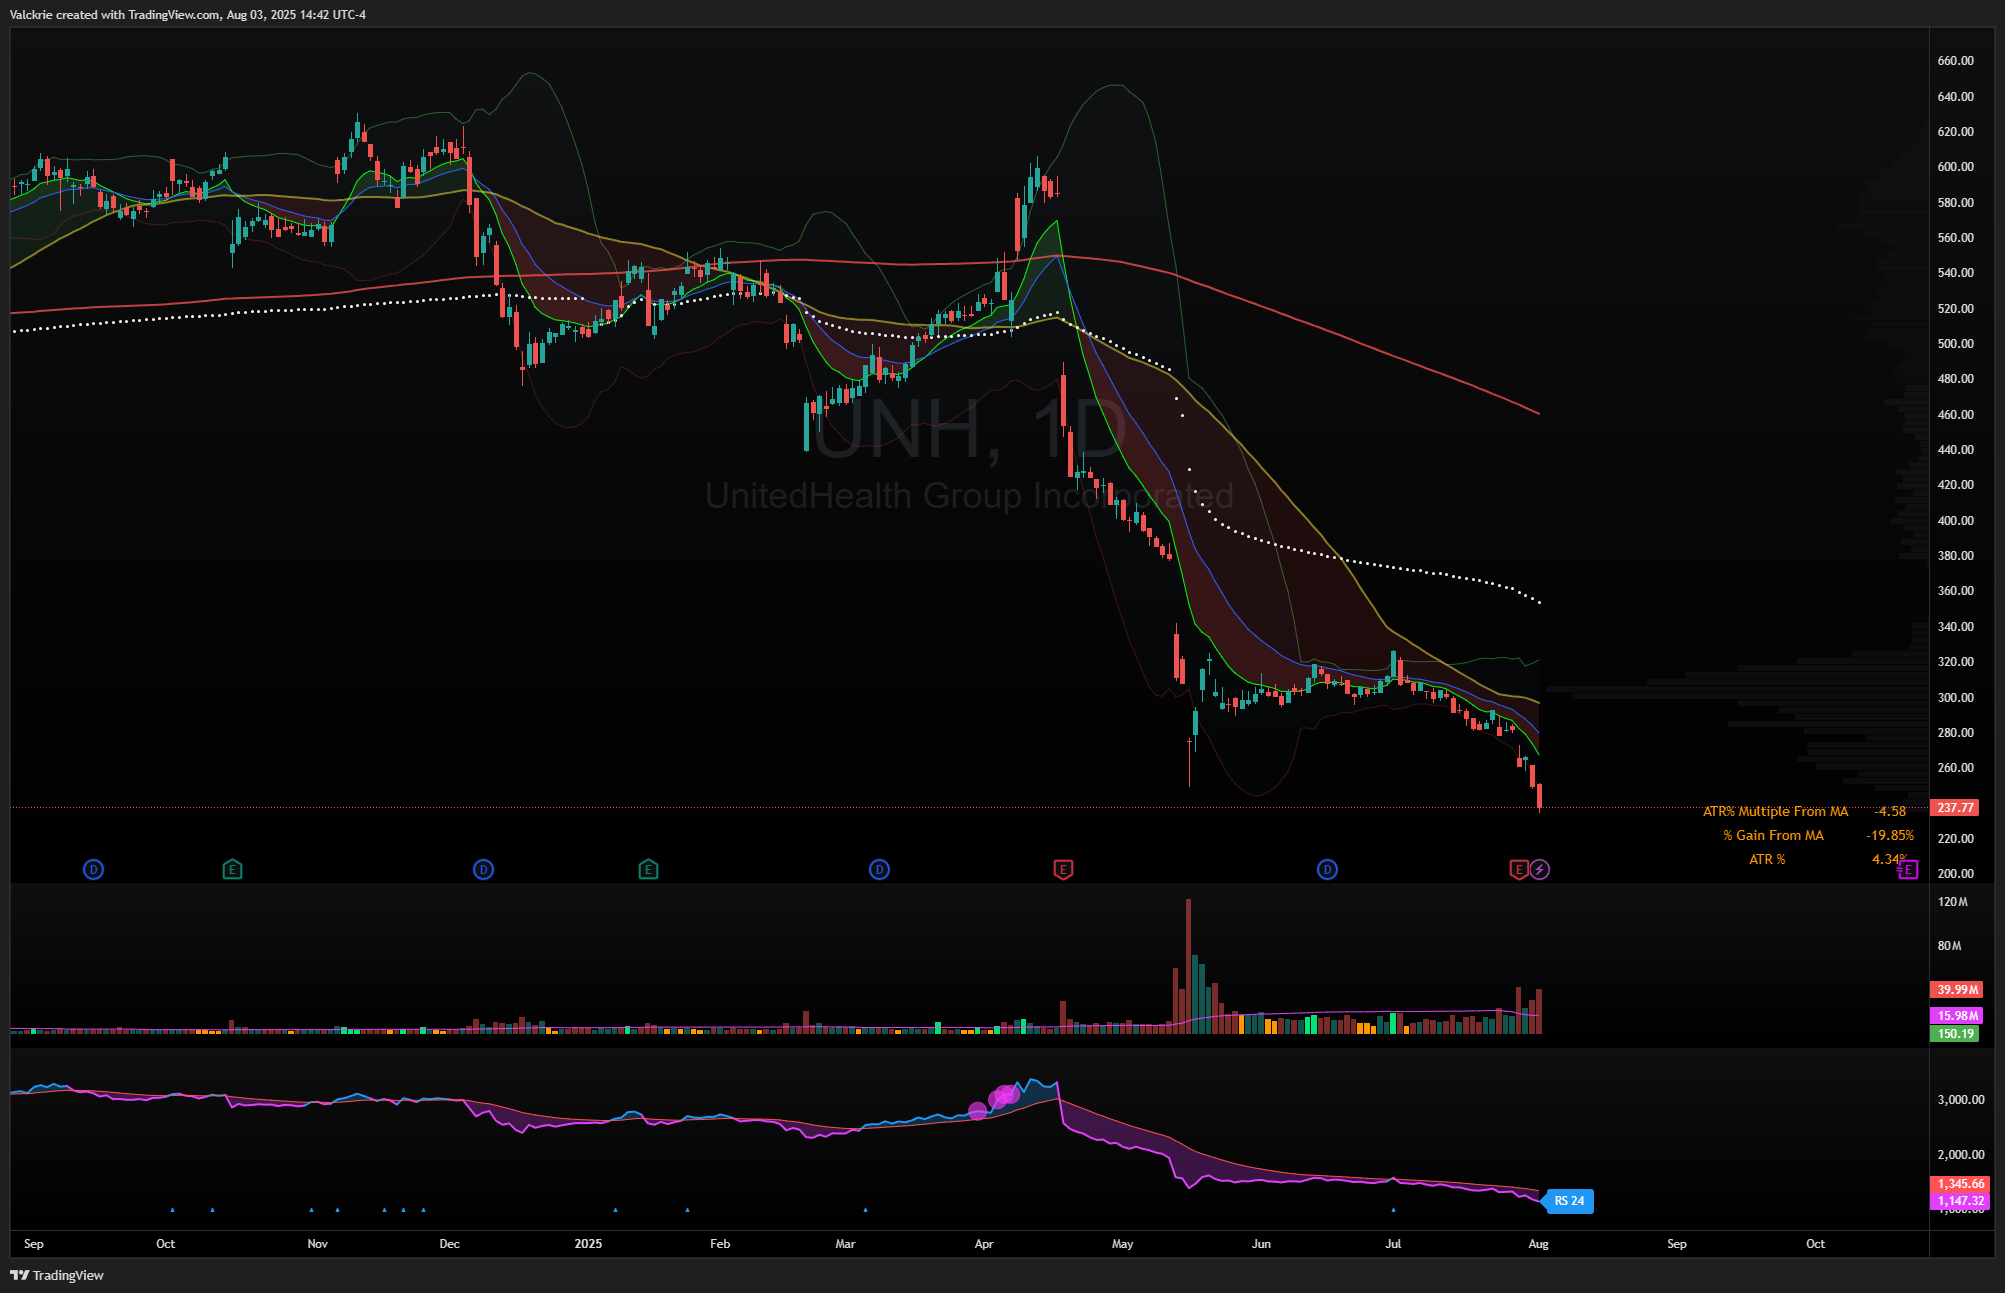Click the magenta upcoming earnings E icon
The width and height of the screenshot is (2005, 1293).
[x=1908, y=870]
